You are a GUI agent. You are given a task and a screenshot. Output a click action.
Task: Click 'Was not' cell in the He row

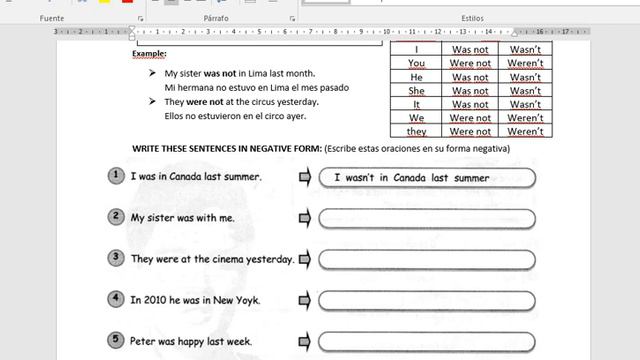point(470,77)
